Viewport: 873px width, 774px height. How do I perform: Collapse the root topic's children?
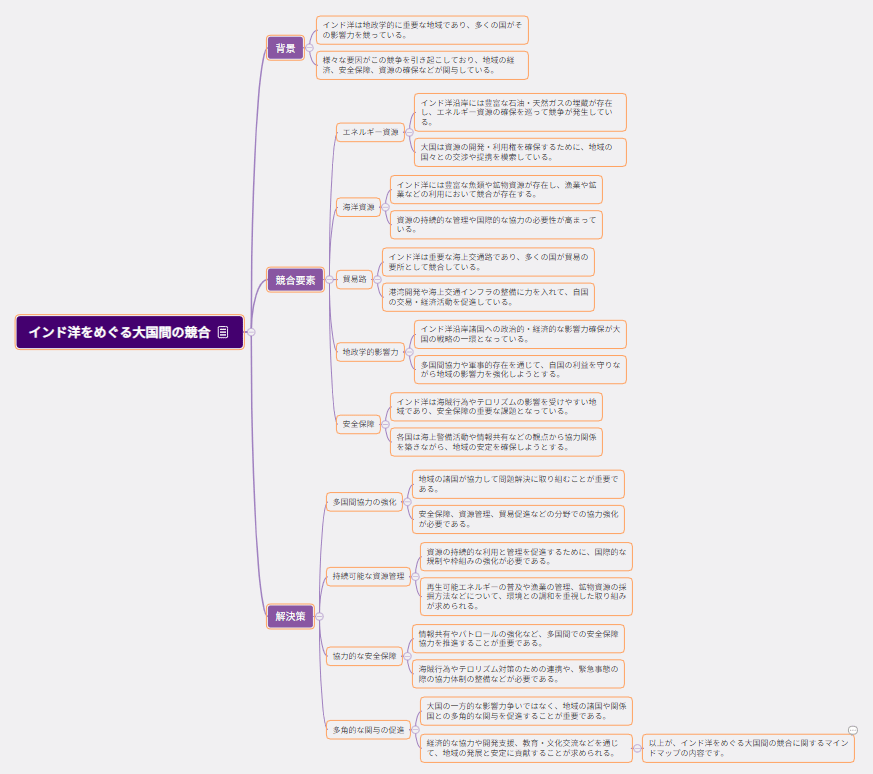click(x=251, y=332)
